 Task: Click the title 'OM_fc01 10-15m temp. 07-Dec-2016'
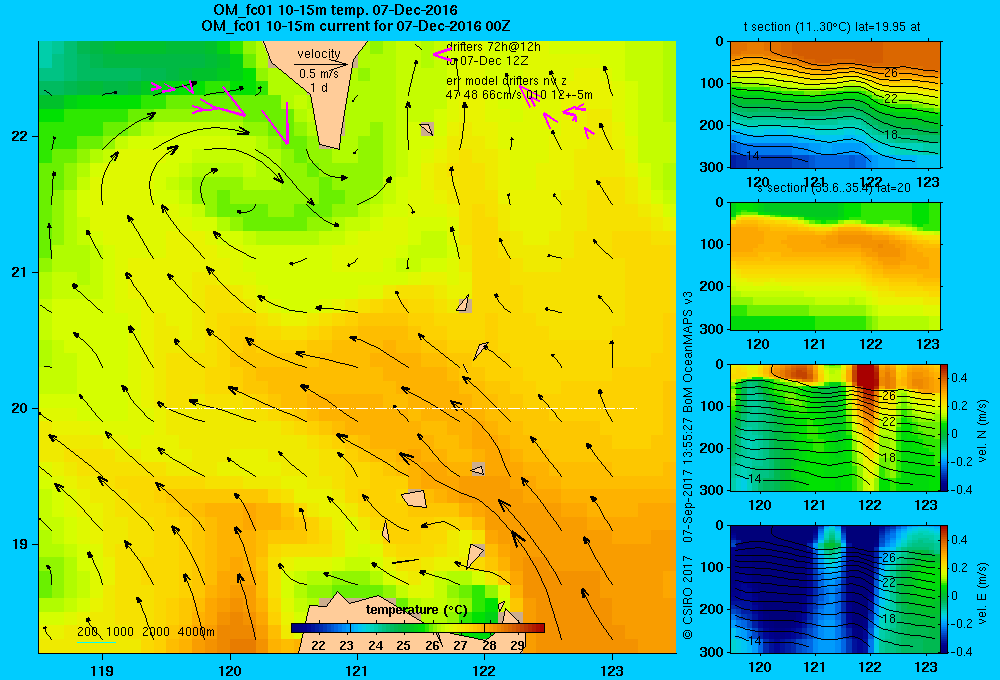tap(335, 10)
